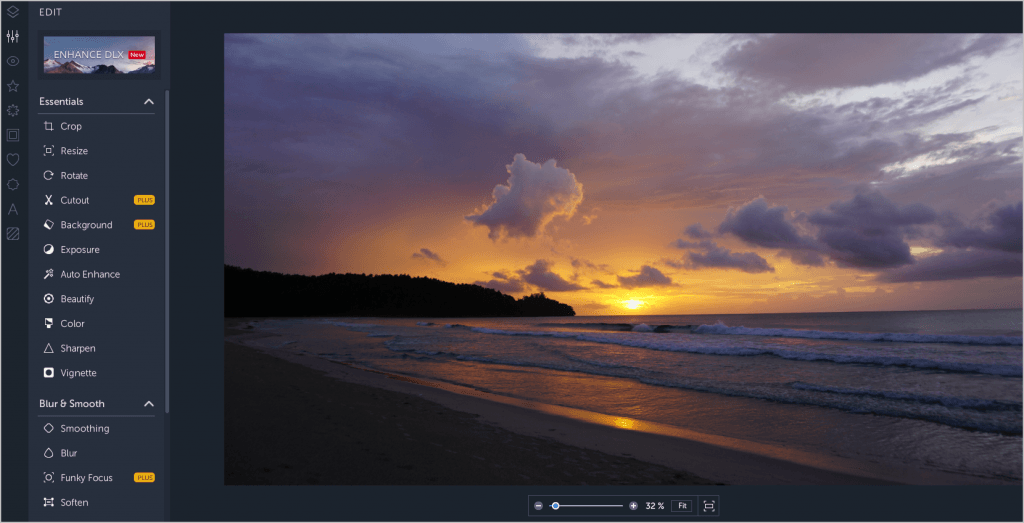
Task: Click the Auto Enhance wand icon
Action: (x=48, y=274)
